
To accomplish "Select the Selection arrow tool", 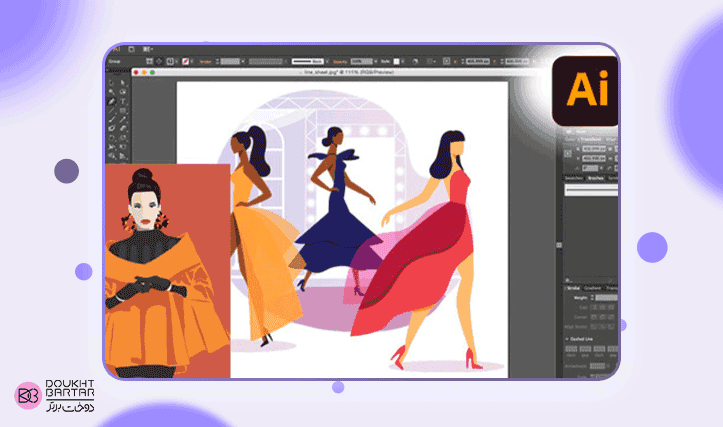I will point(111,83).
